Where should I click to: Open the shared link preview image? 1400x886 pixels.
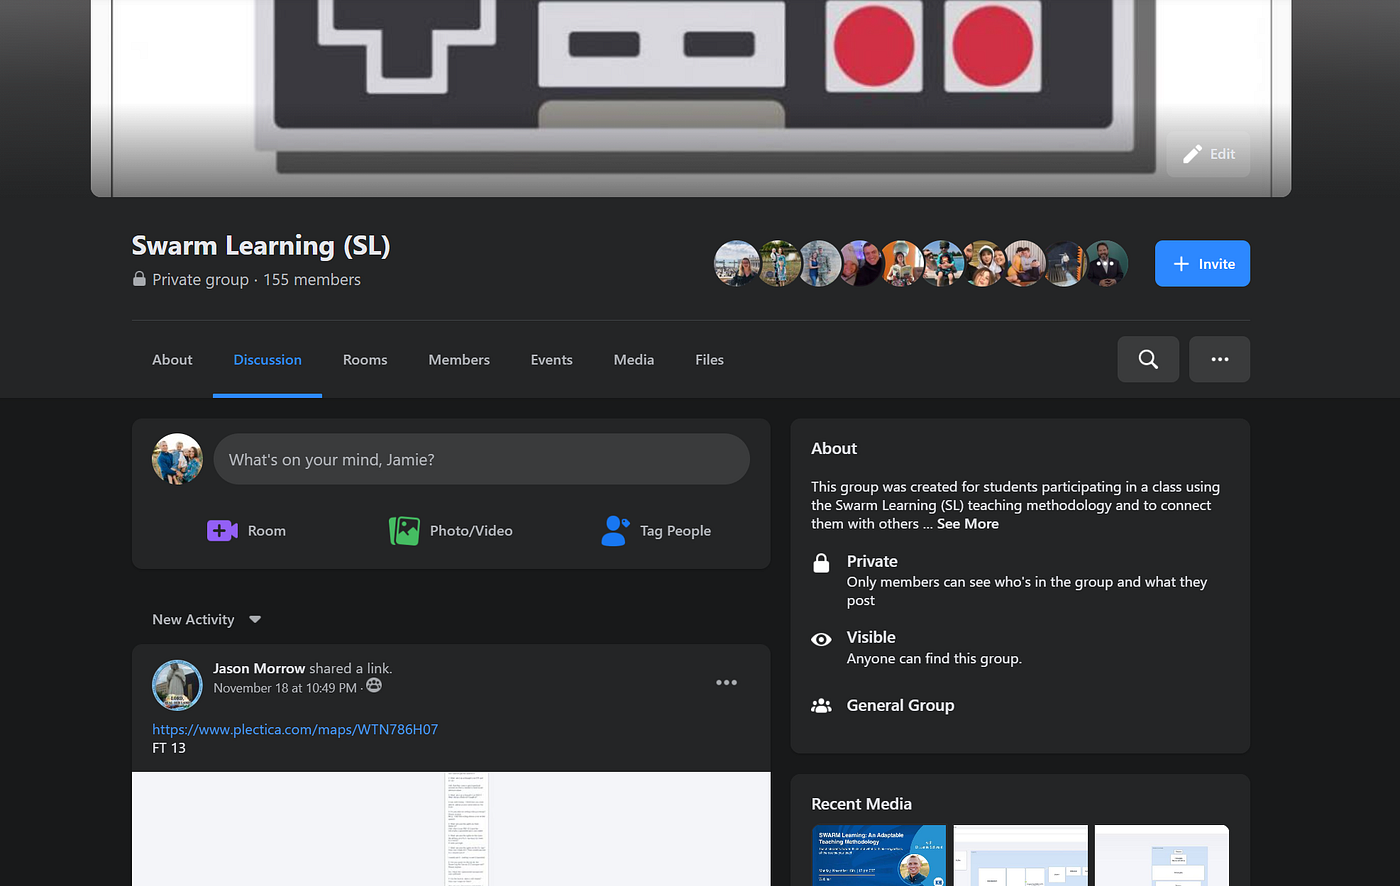(x=451, y=829)
